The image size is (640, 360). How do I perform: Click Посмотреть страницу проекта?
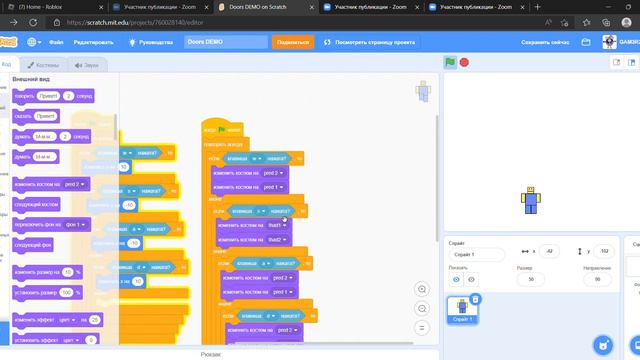coord(369,42)
